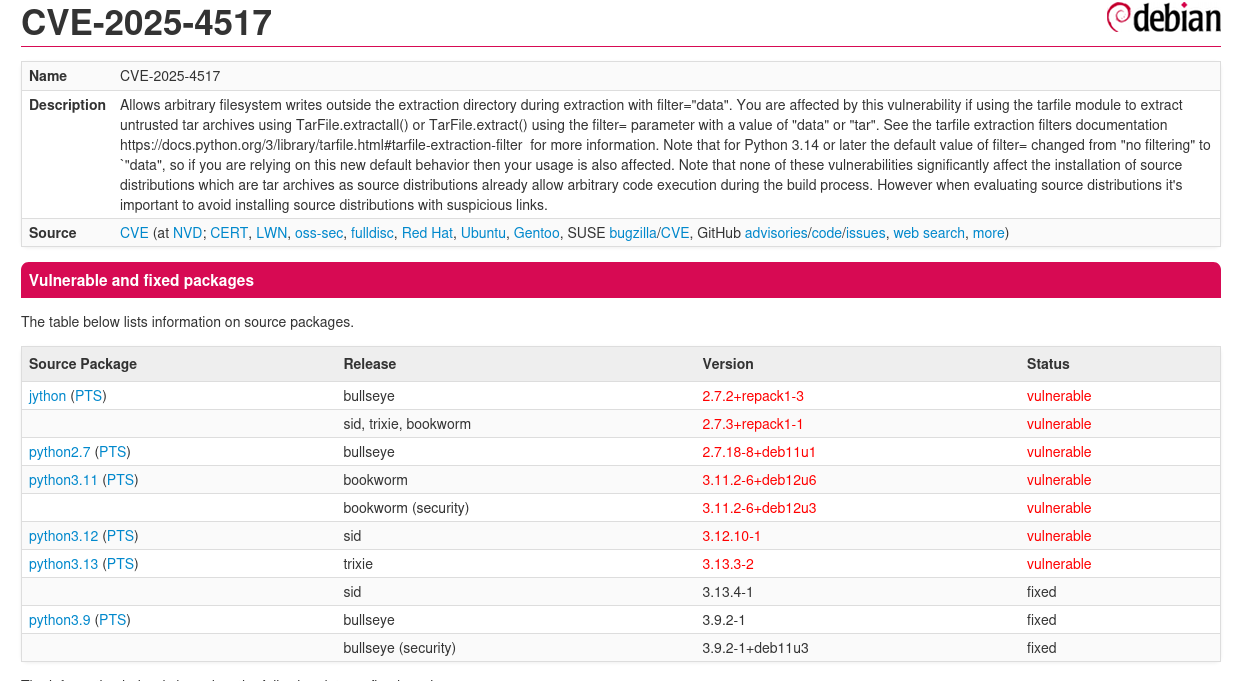Image resolution: width=1241 pixels, height=681 pixels.
Task: Open the PTS link for python3.12
Action: (x=120, y=536)
